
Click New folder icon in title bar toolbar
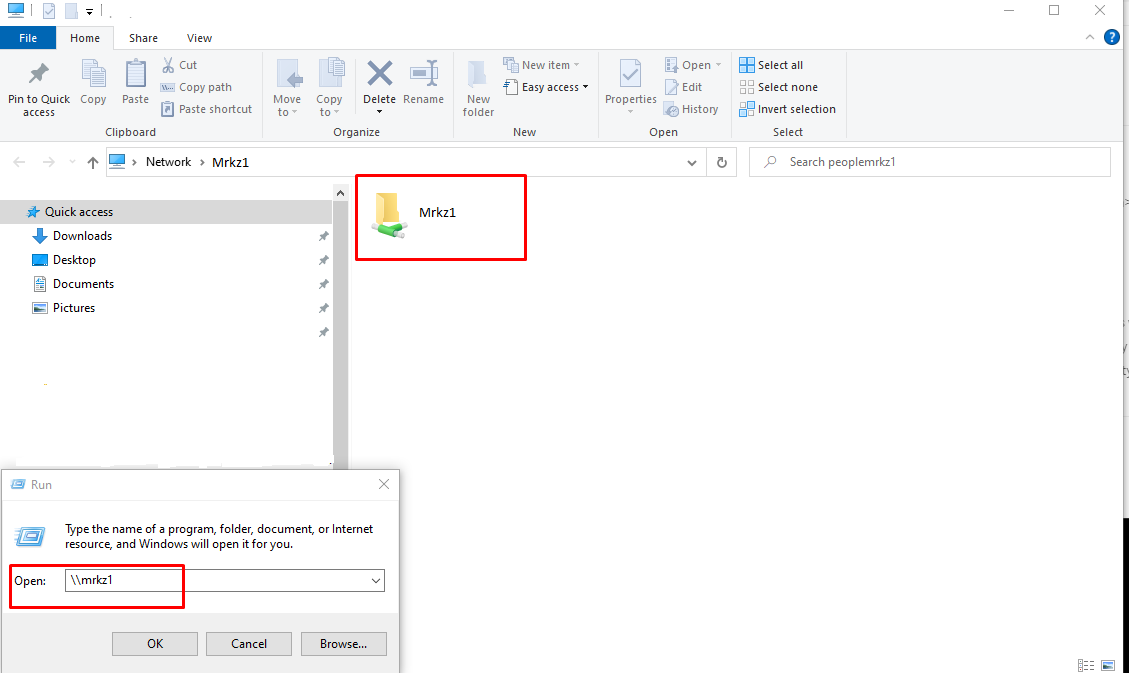pyautogui.click(x=71, y=11)
